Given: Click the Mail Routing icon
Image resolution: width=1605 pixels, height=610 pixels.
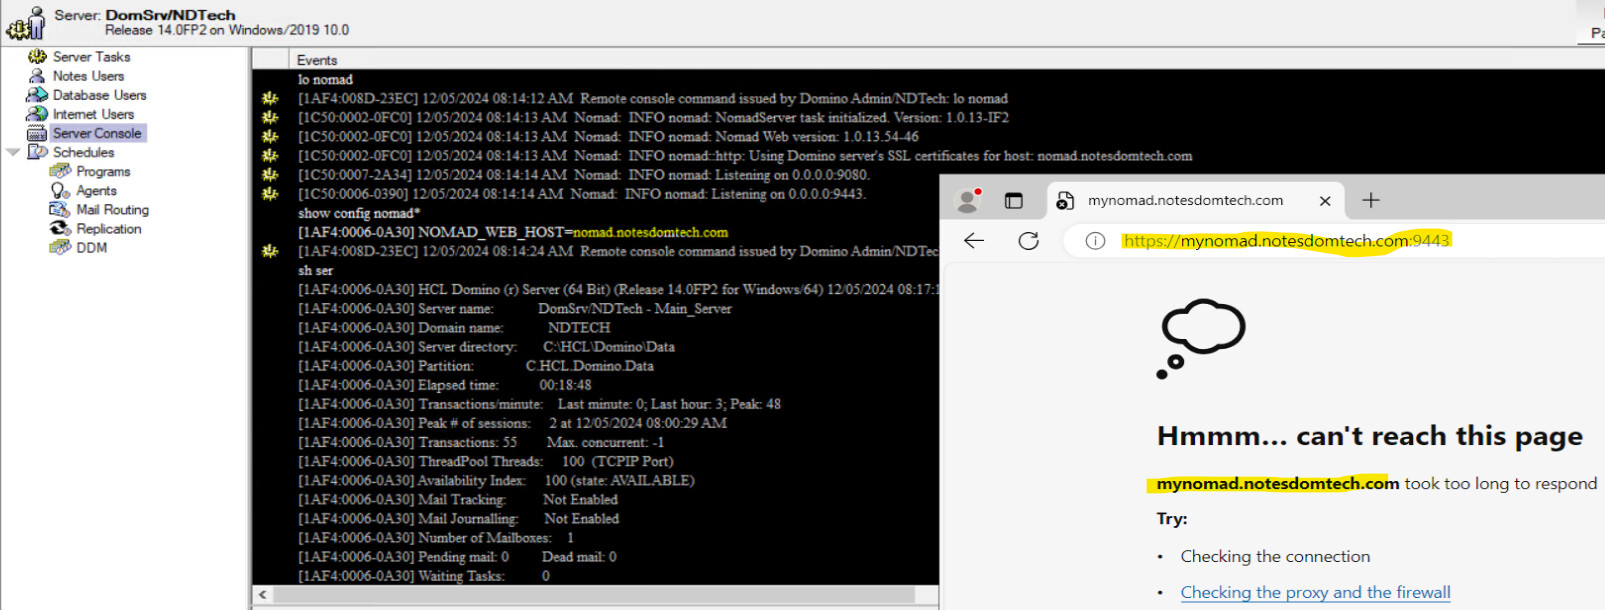Looking at the screenshot, I should (x=60, y=209).
